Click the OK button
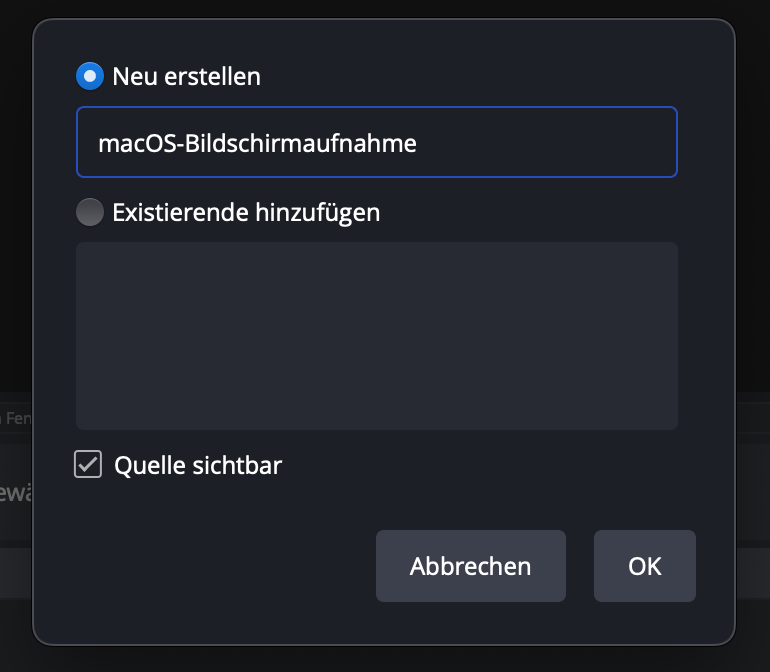 (644, 566)
